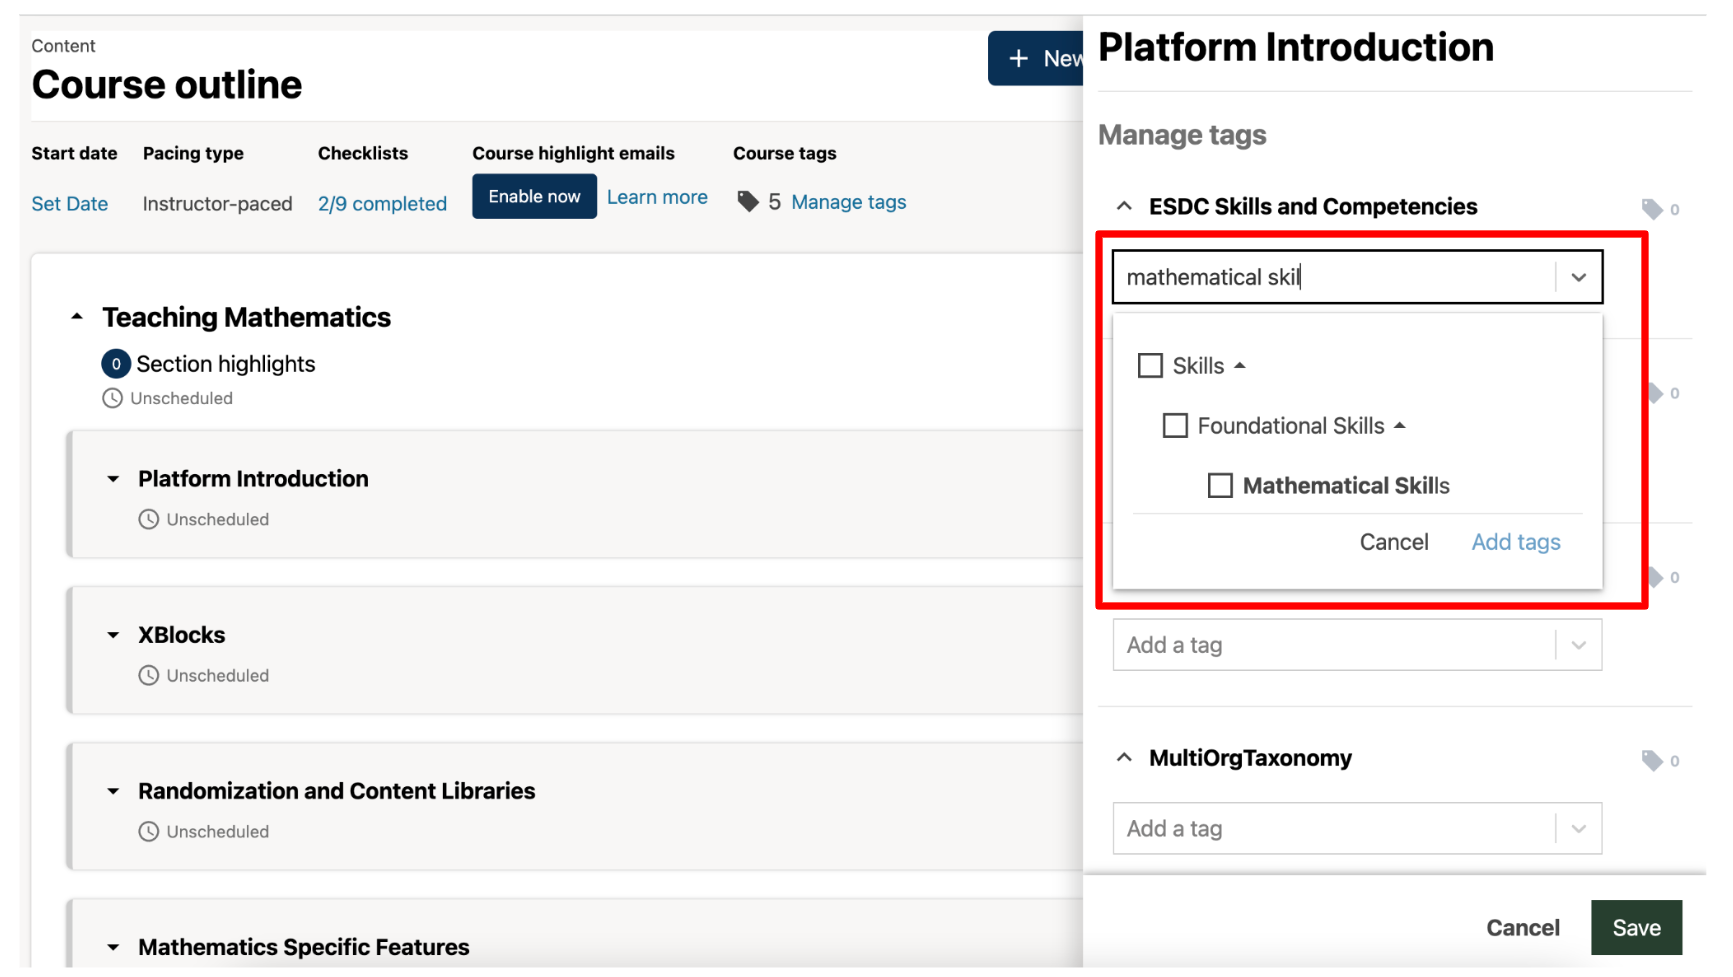Click the Add a tag field above MultiOrgTaxonomy
Screen dimensions: 1733x977
point(1357,645)
